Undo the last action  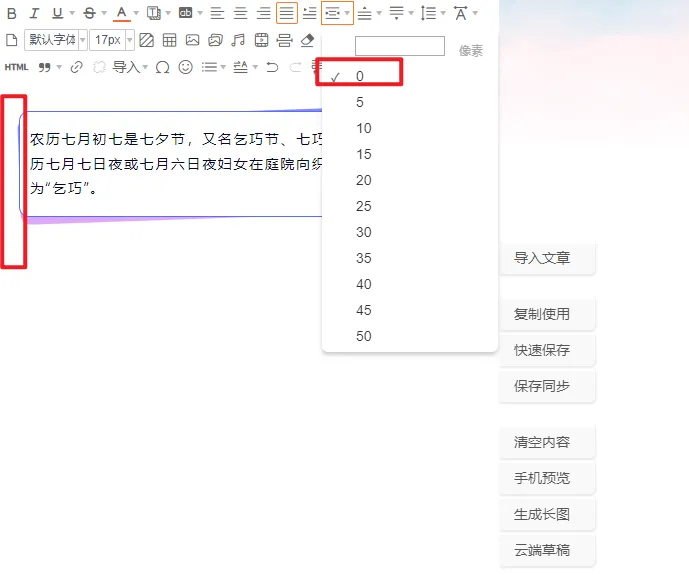(272, 67)
